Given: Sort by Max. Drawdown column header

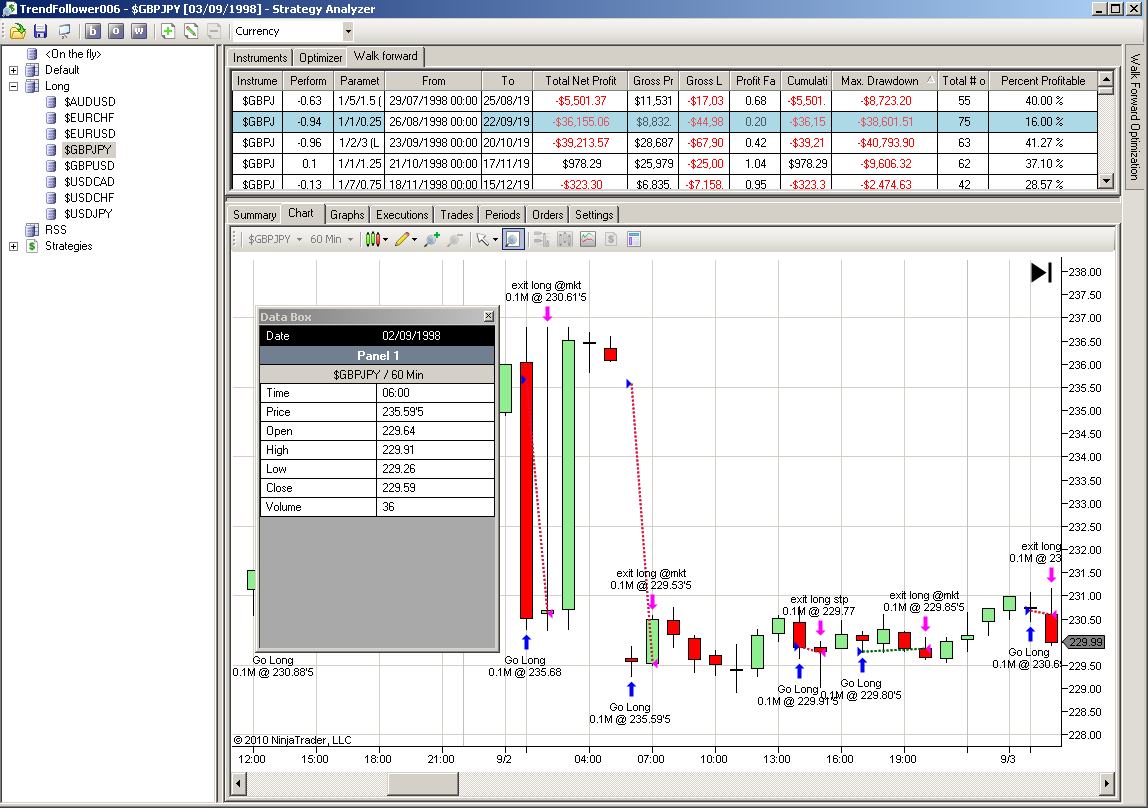Looking at the screenshot, I should click(887, 81).
